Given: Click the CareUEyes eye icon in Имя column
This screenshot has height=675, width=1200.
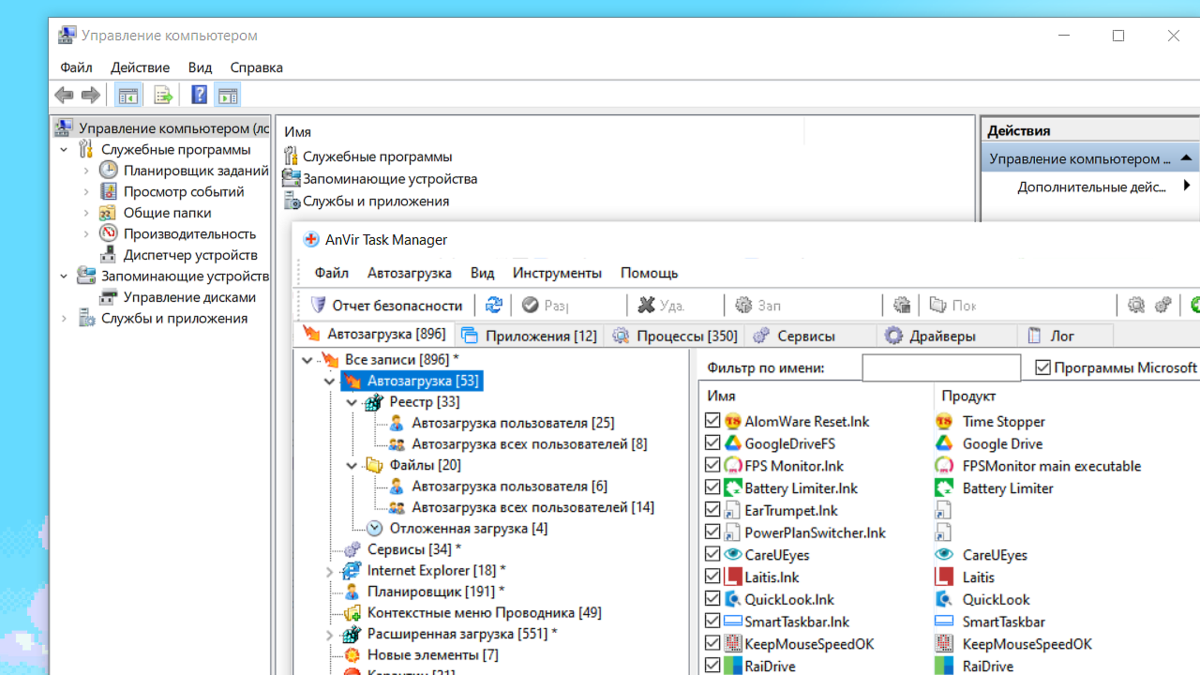Looking at the screenshot, I should coord(733,554).
